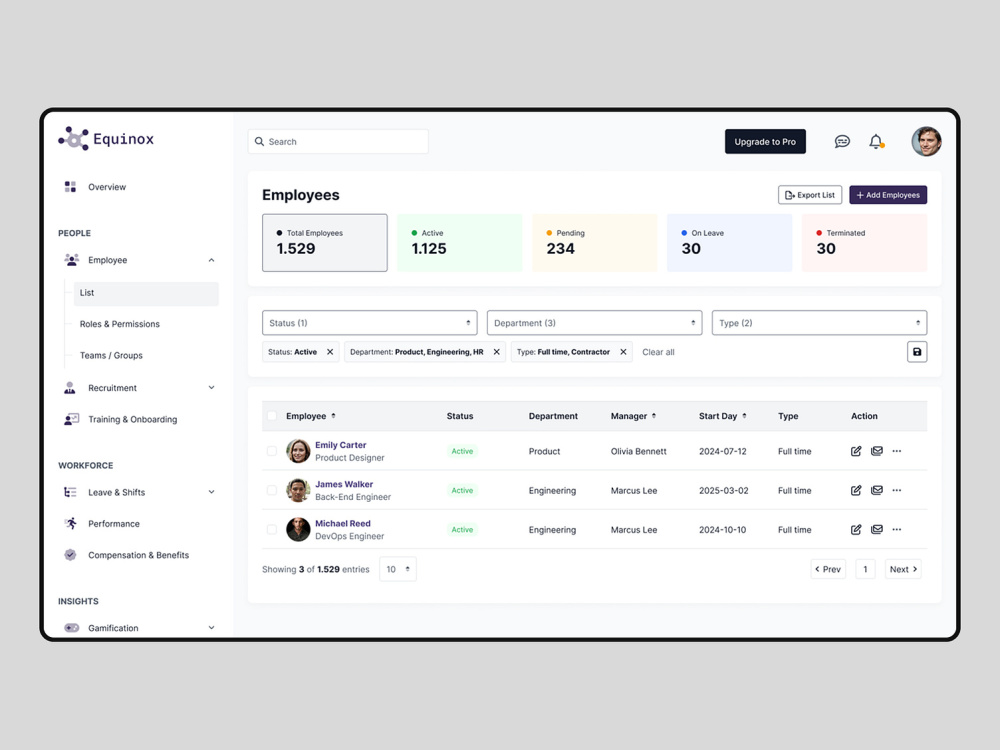Image resolution: width=1000 pixels, height=750 pixels.
Task: Click Clear all filters link
Action: point(658,352)
